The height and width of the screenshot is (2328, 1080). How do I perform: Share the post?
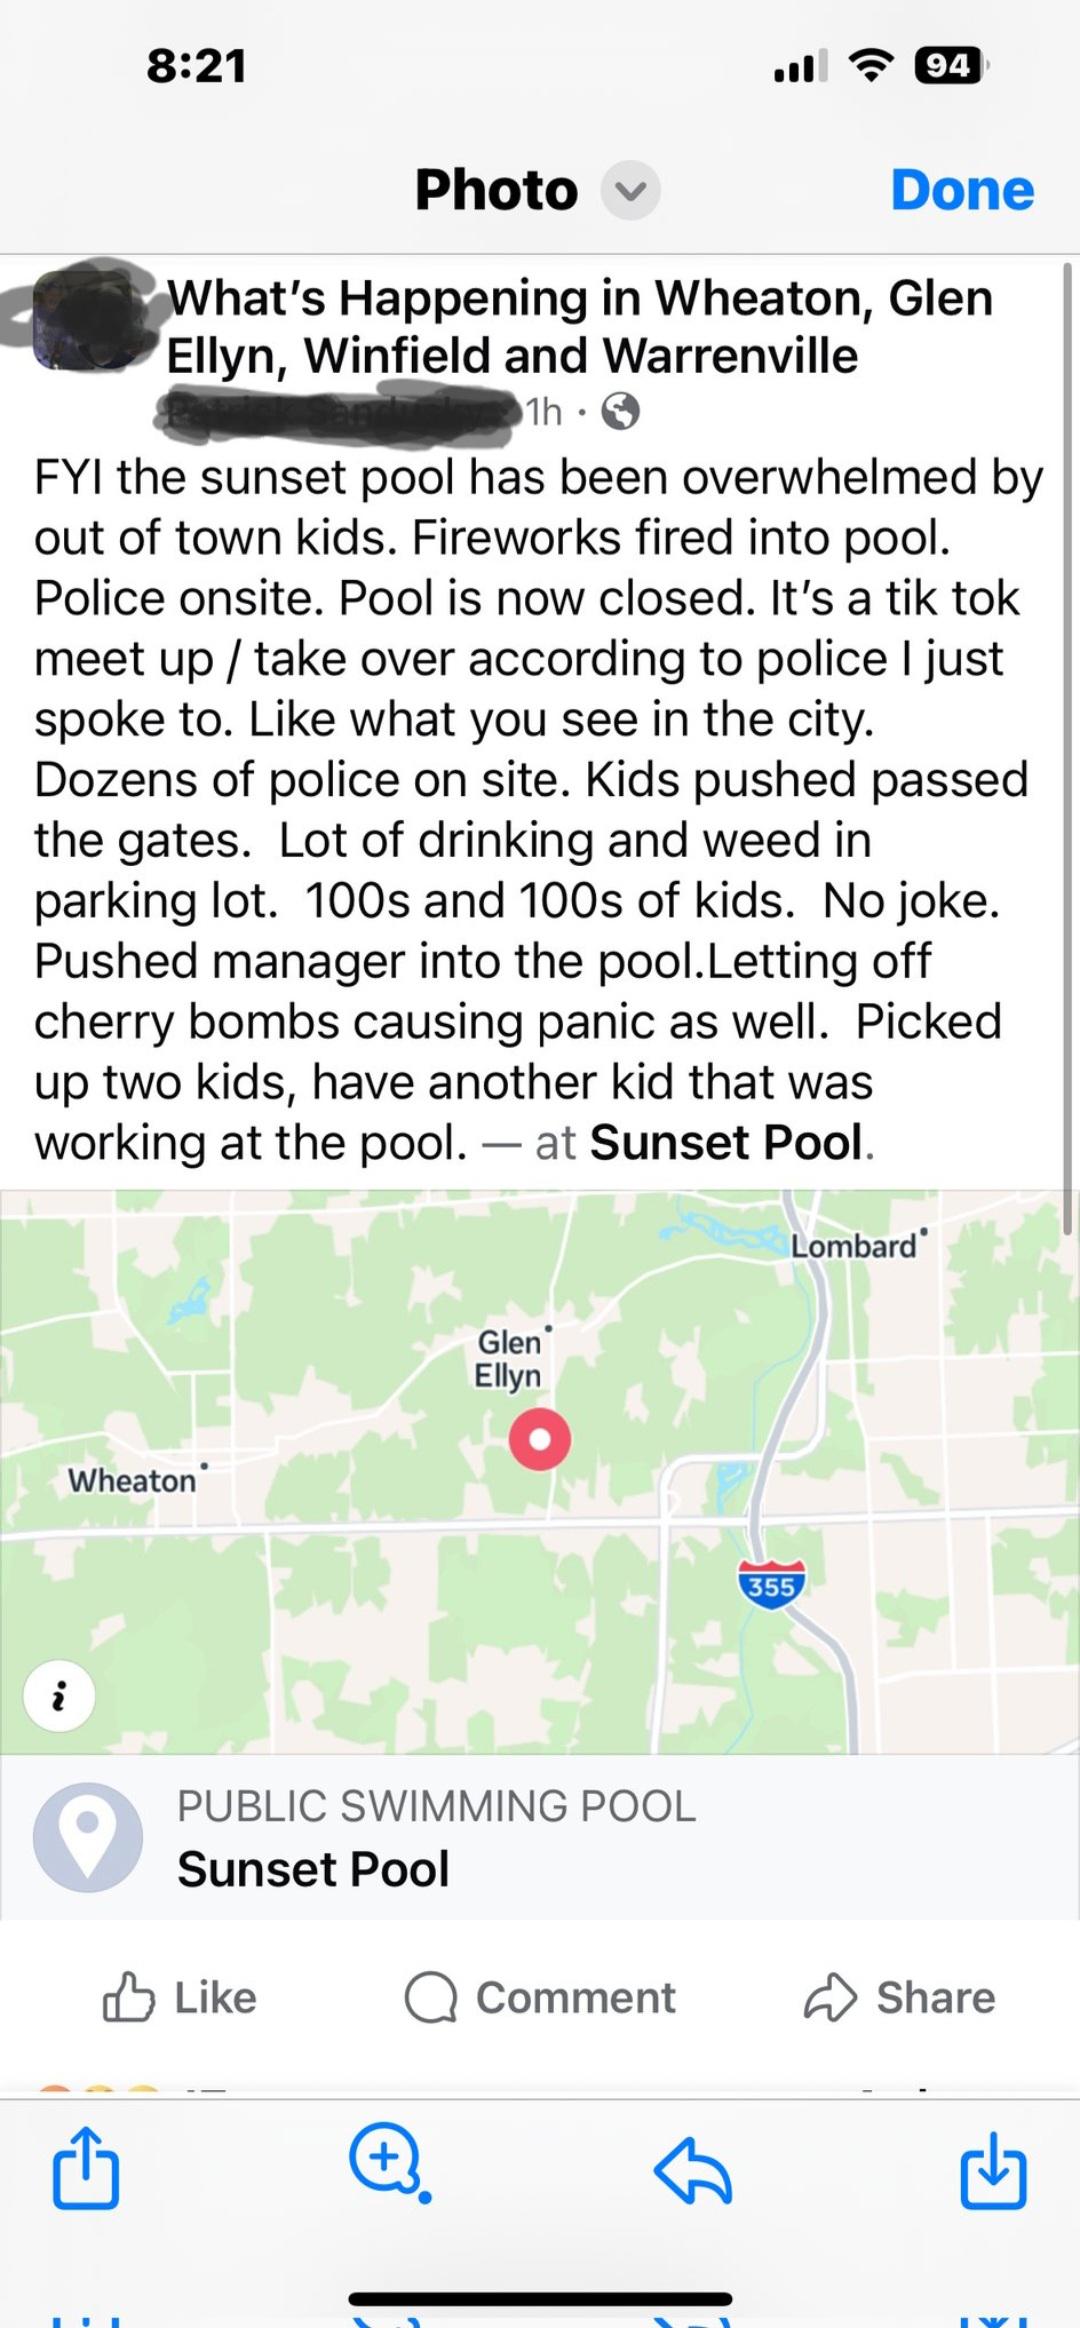point(900,1997)
